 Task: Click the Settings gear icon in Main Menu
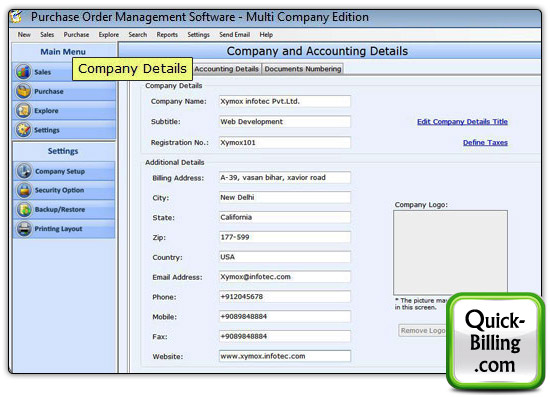click(x=24, y=130)
